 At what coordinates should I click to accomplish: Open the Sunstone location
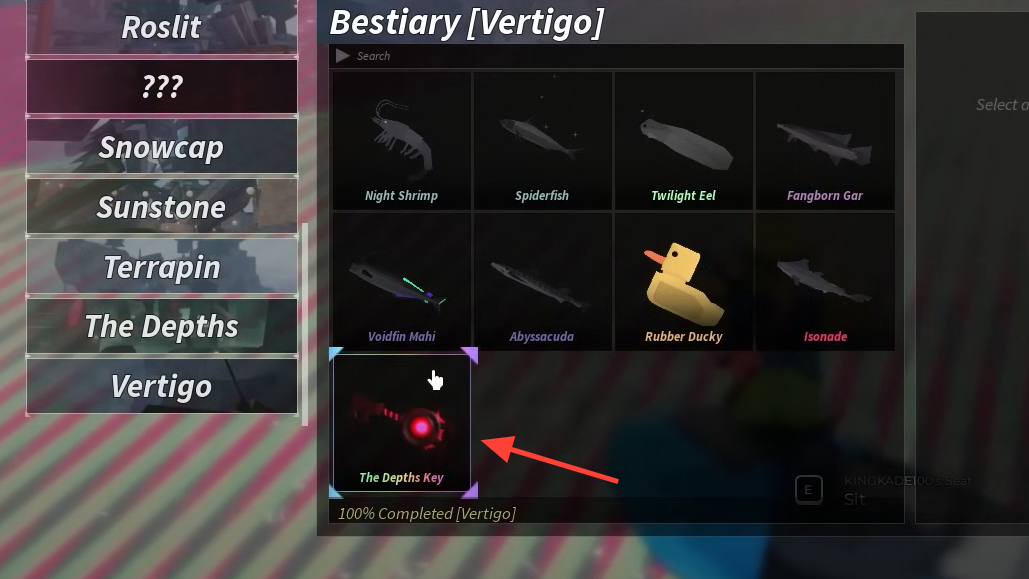161,206
